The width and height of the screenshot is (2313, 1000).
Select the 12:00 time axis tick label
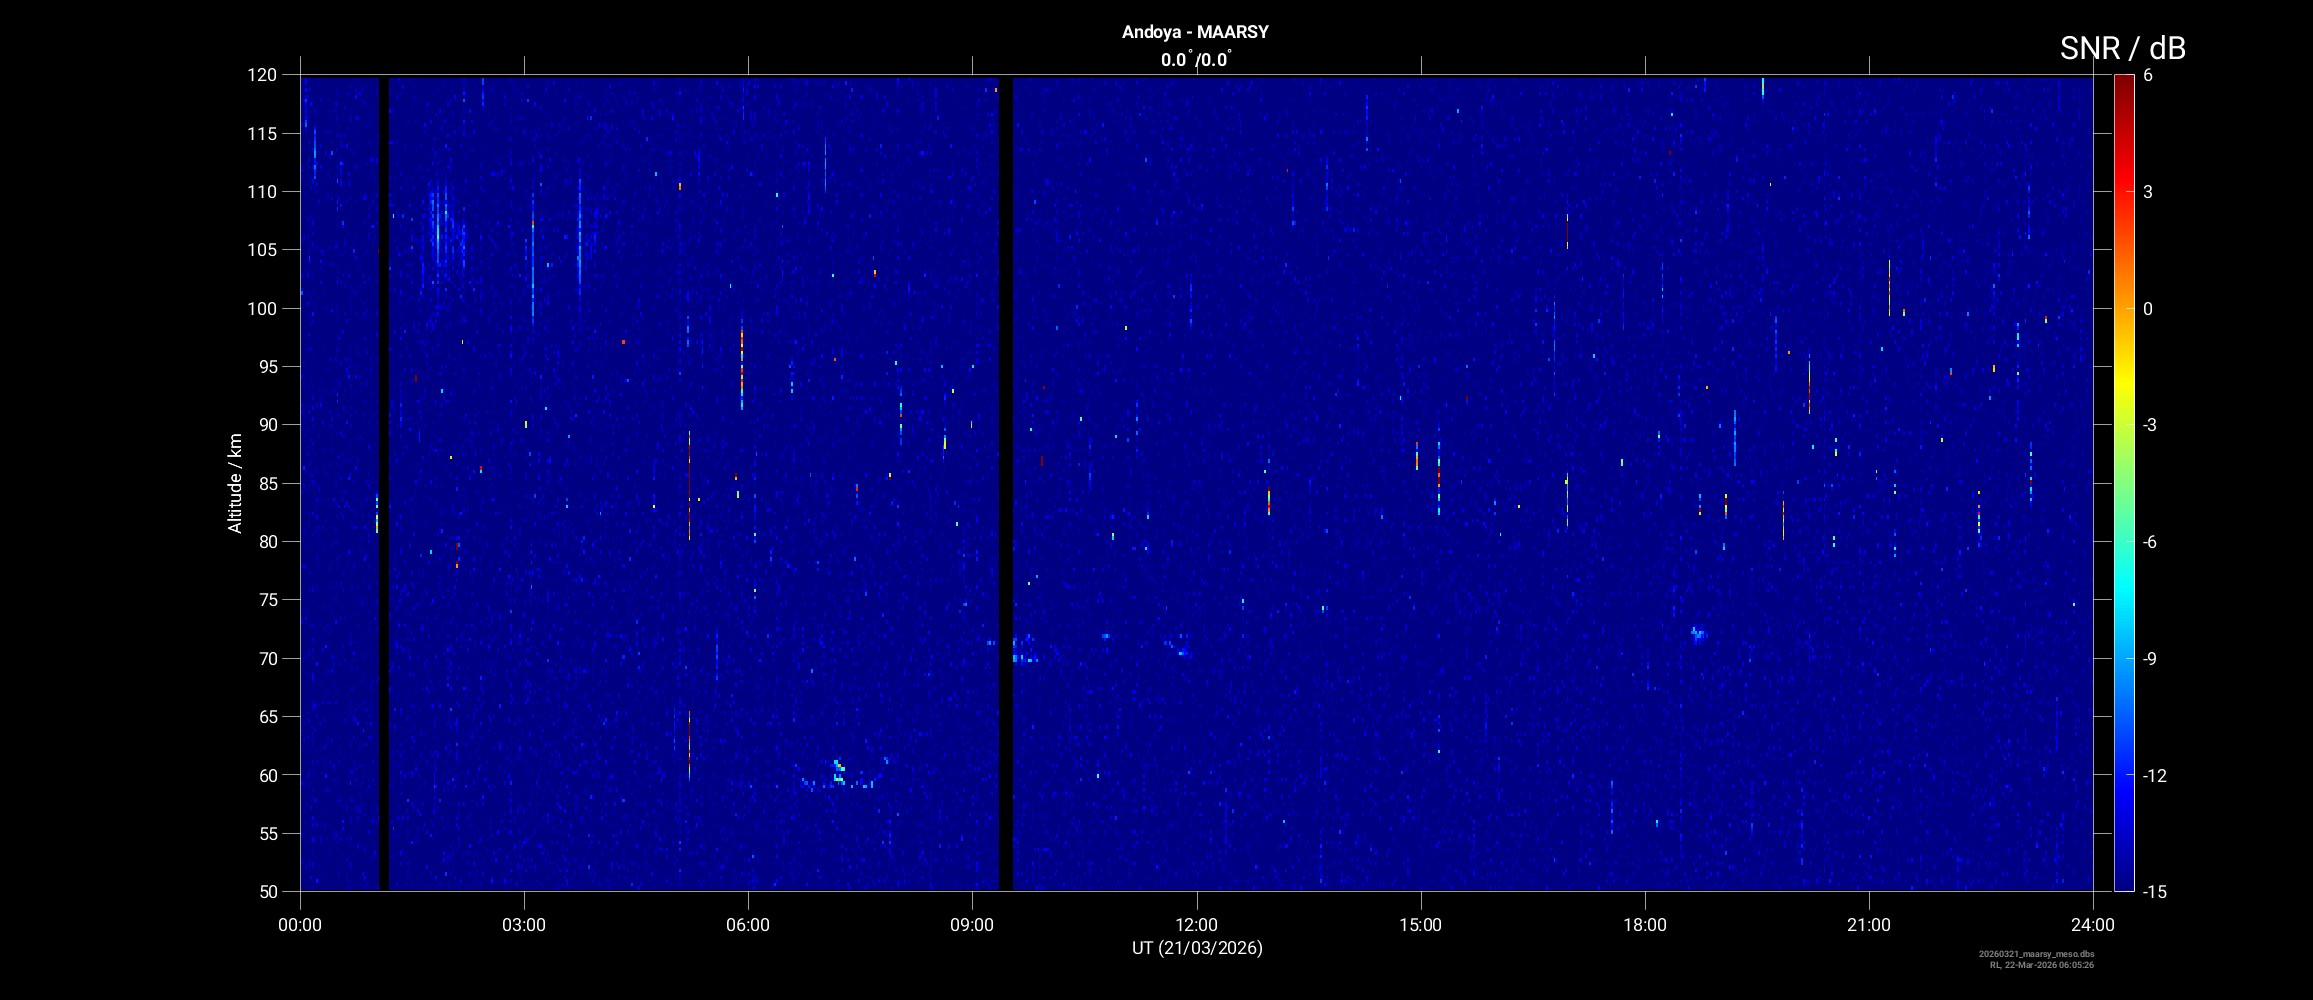click(1196, 925)
